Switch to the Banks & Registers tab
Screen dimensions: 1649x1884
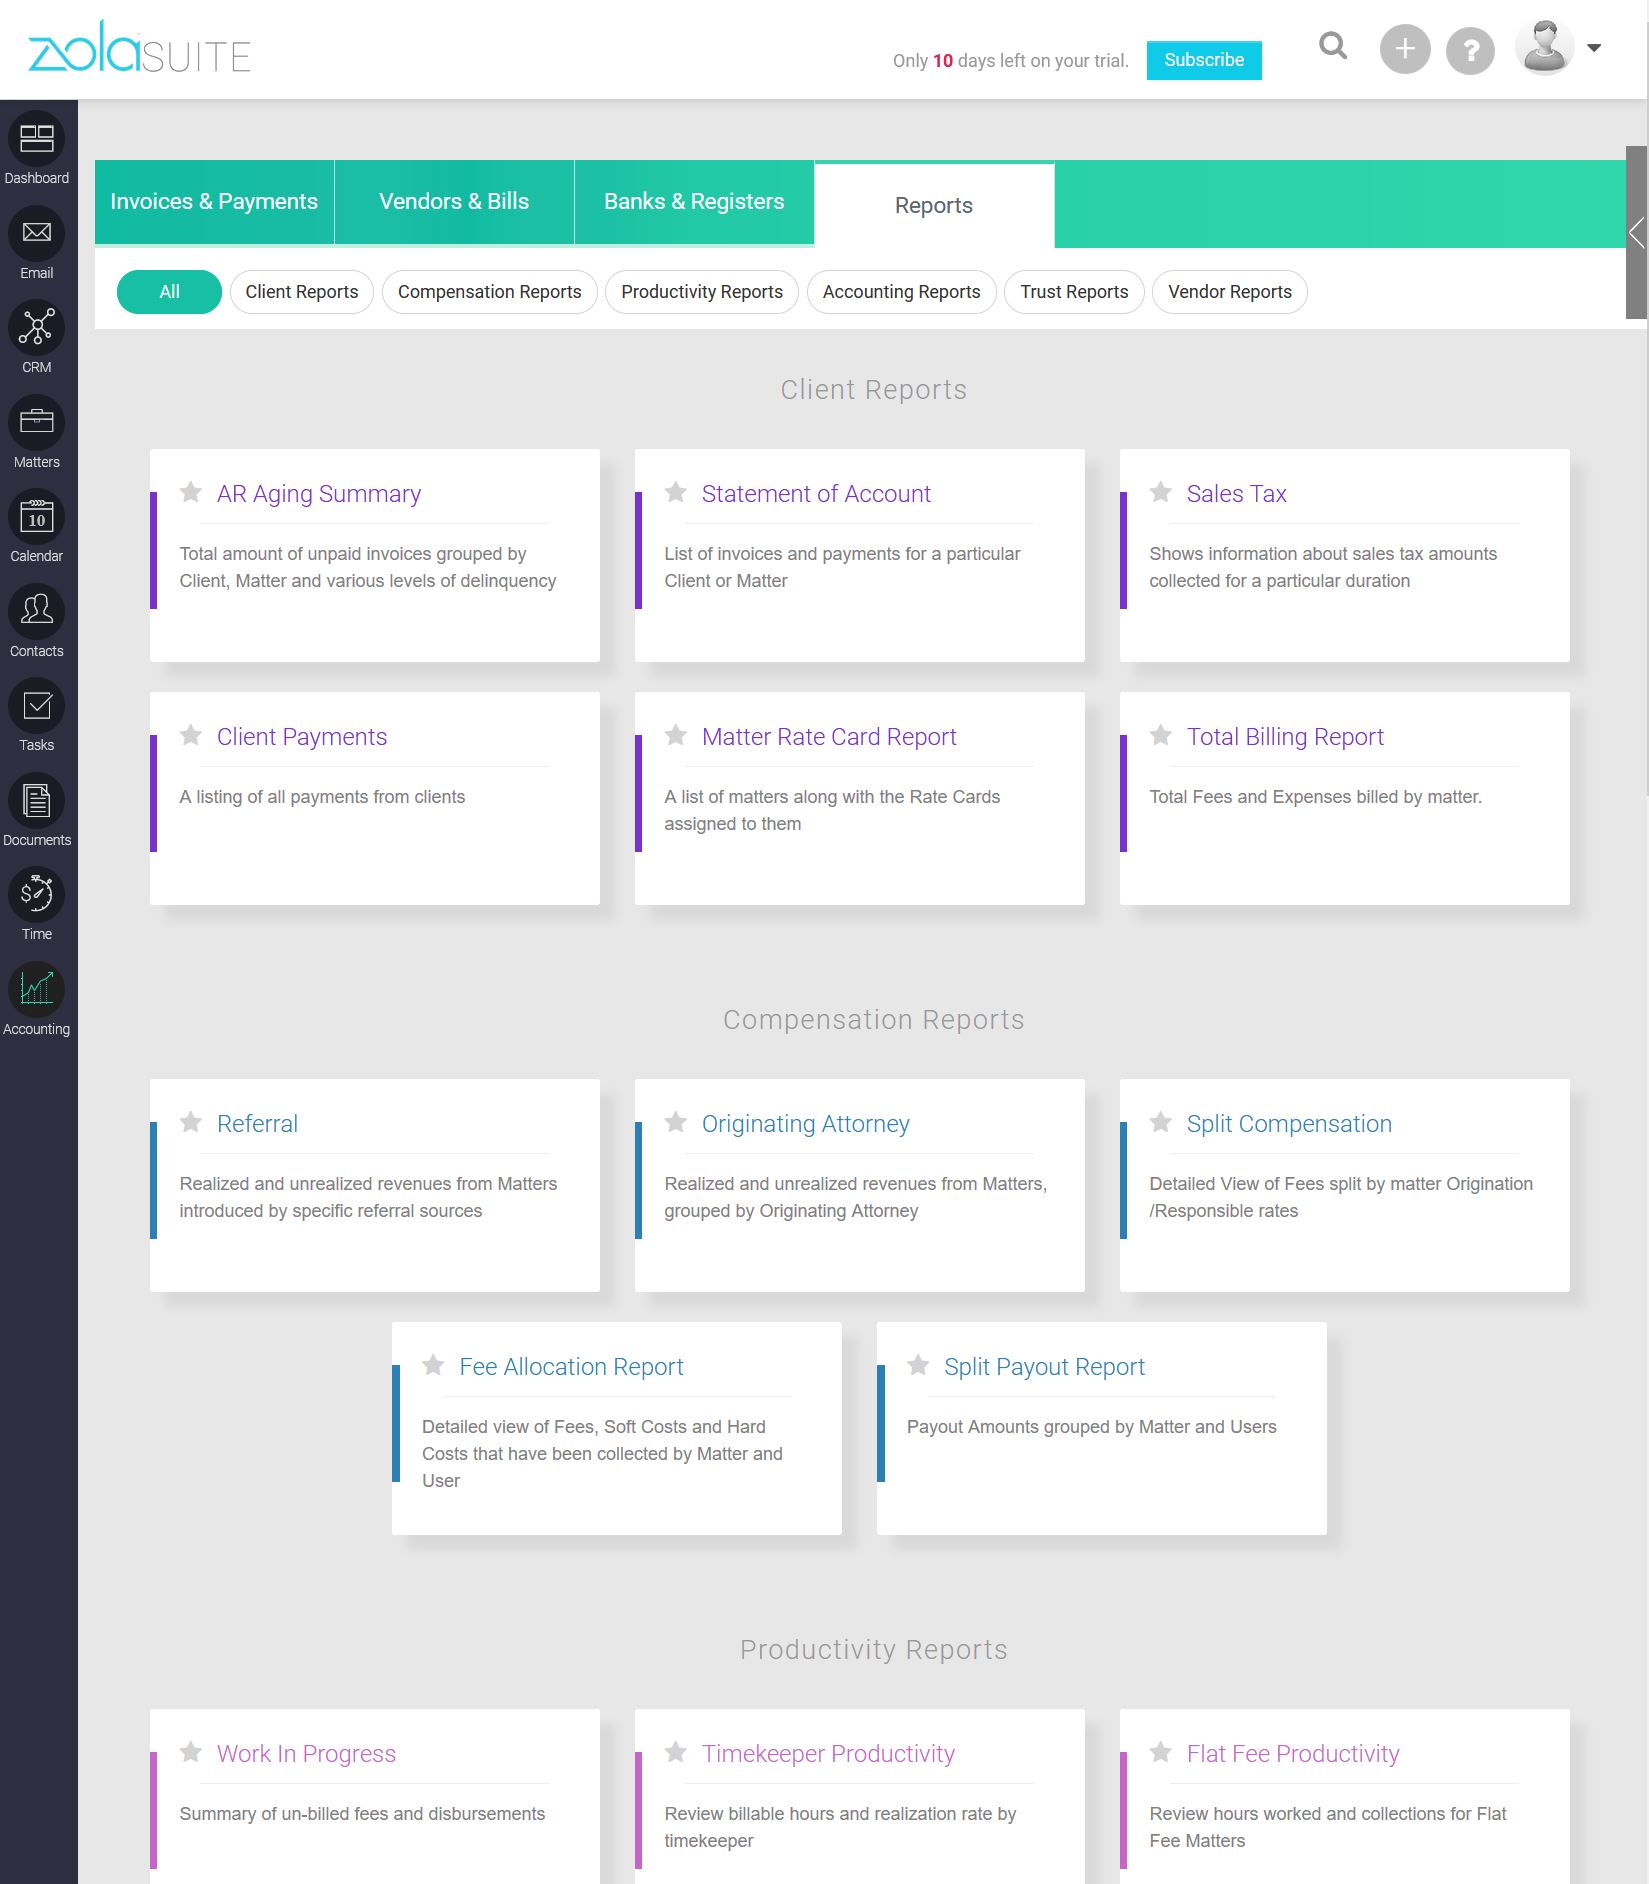pos(694,202)
